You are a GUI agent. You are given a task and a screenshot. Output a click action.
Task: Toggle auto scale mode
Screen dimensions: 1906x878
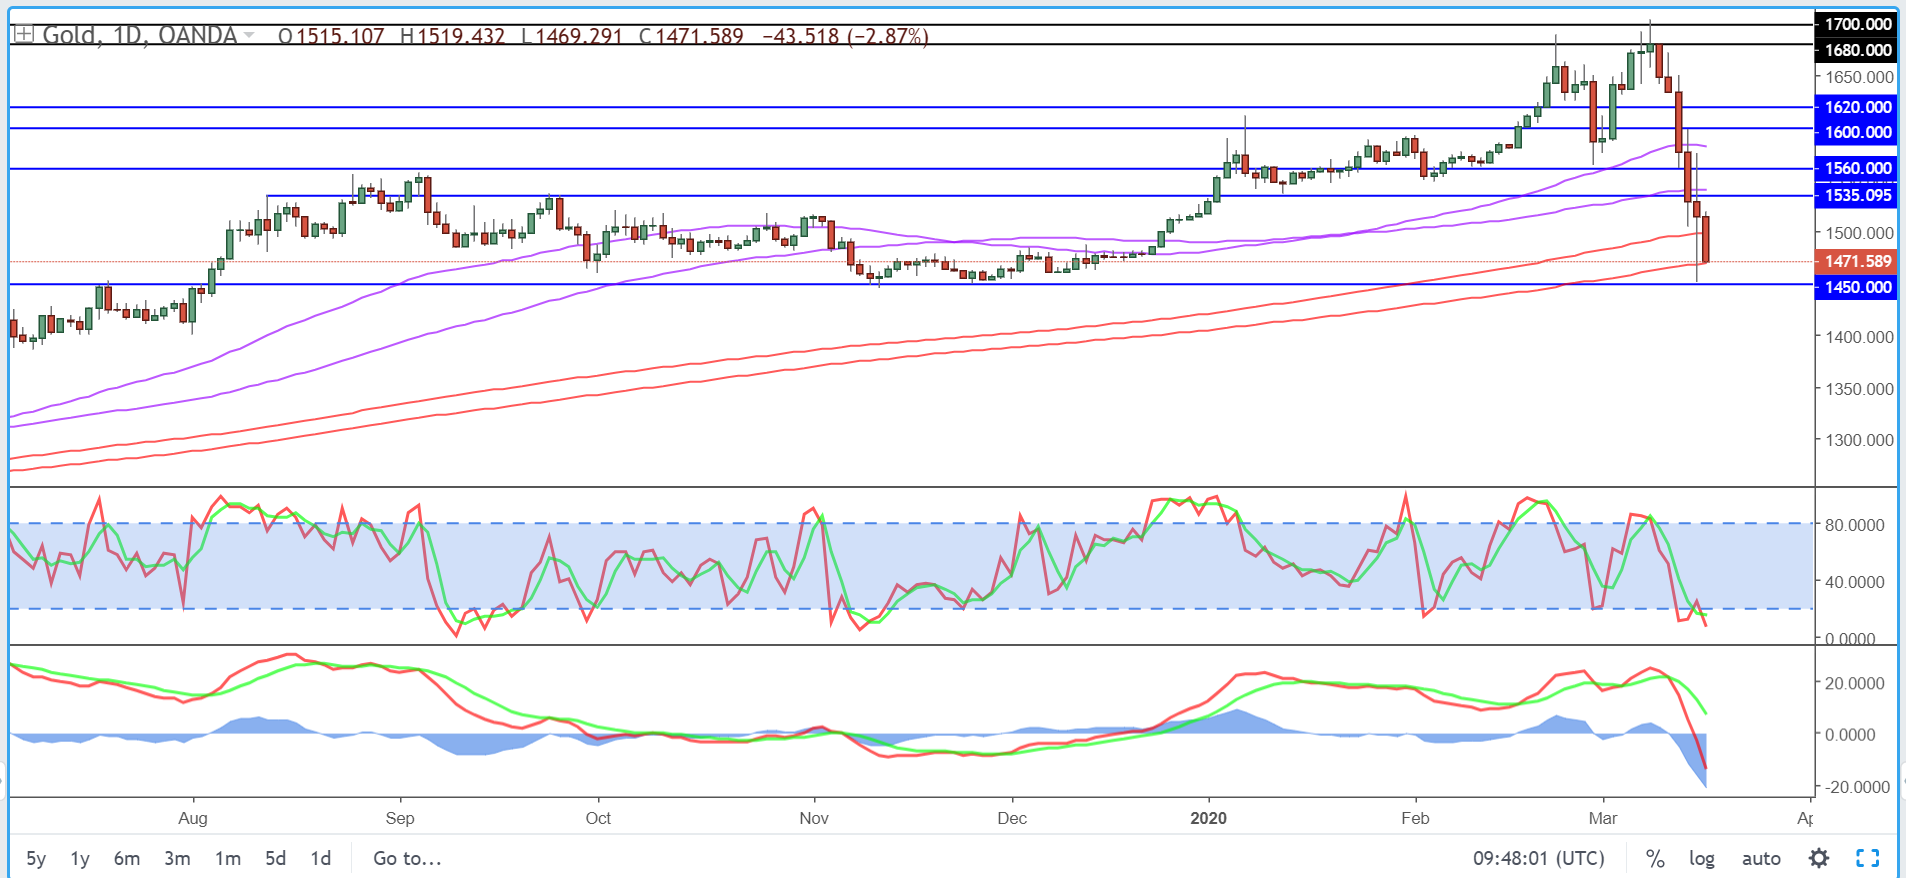coord(1761,858)
